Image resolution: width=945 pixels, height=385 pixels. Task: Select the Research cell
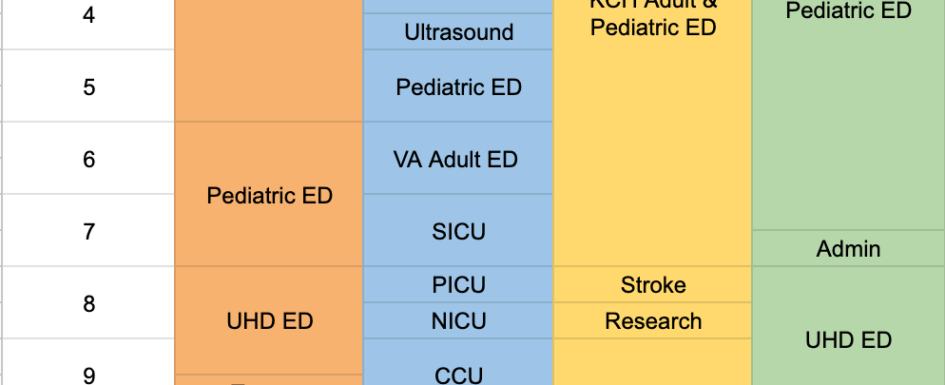click(653, 321)
